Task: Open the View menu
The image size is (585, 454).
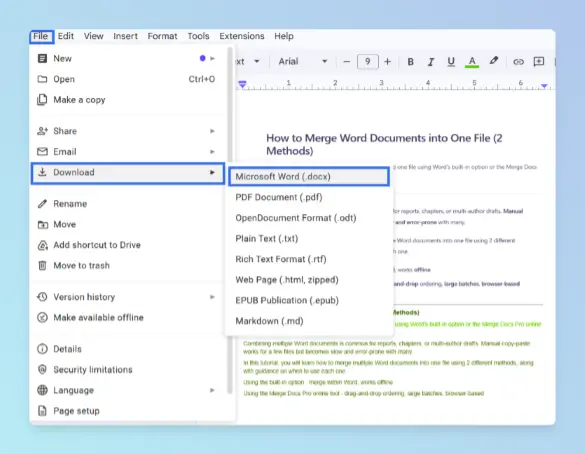Action: (93, 36)
